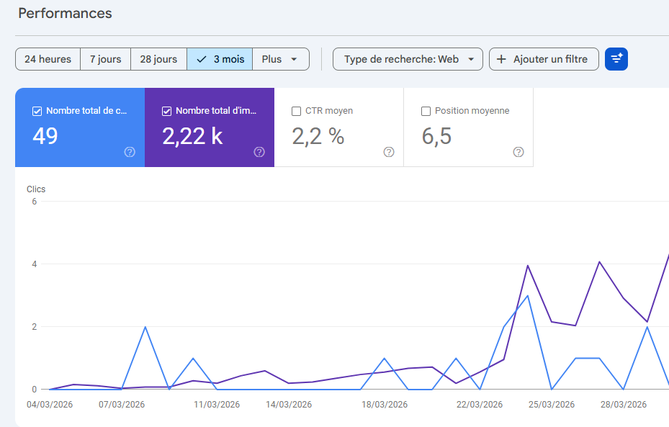This screenshot has height=427, width=669.
Task: Click the checkmark icon on 3 mois
Action: coord(202,59)
